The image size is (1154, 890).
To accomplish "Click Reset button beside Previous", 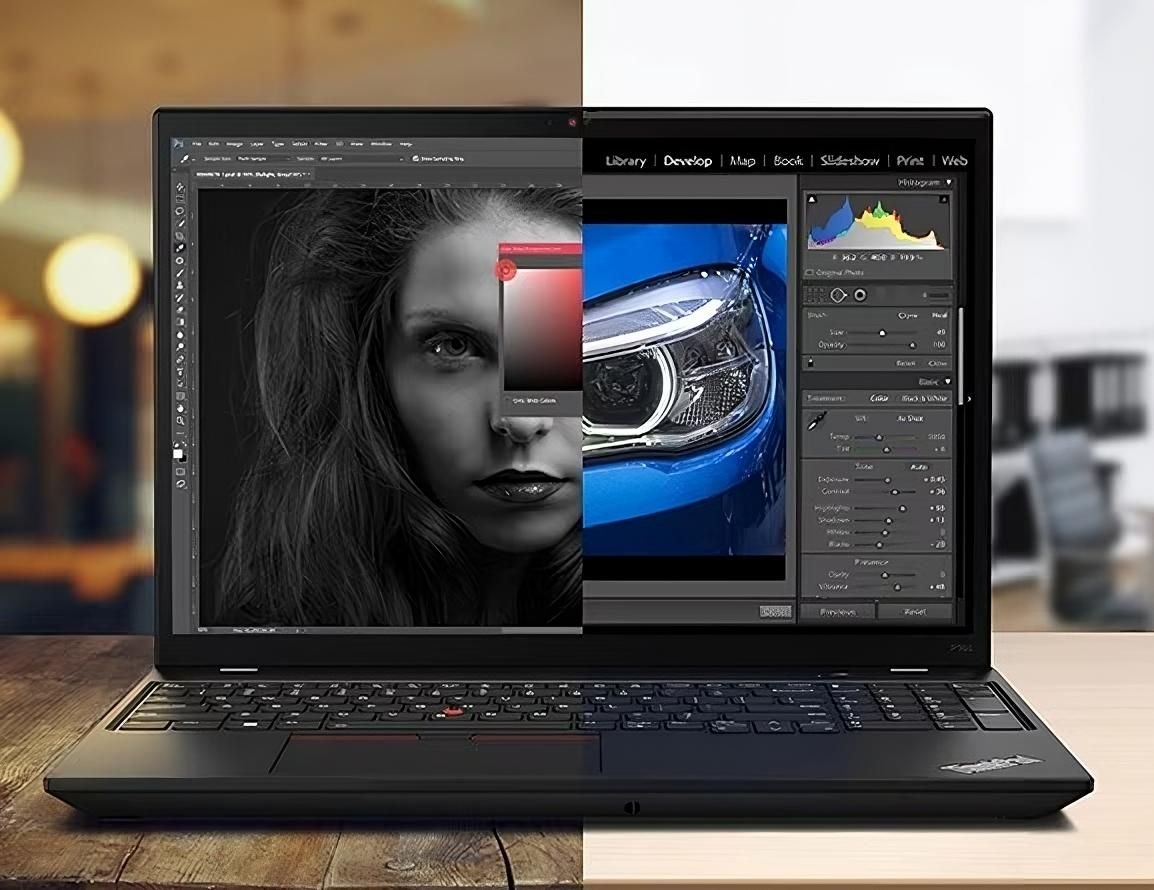I will [x=915, y=612].
